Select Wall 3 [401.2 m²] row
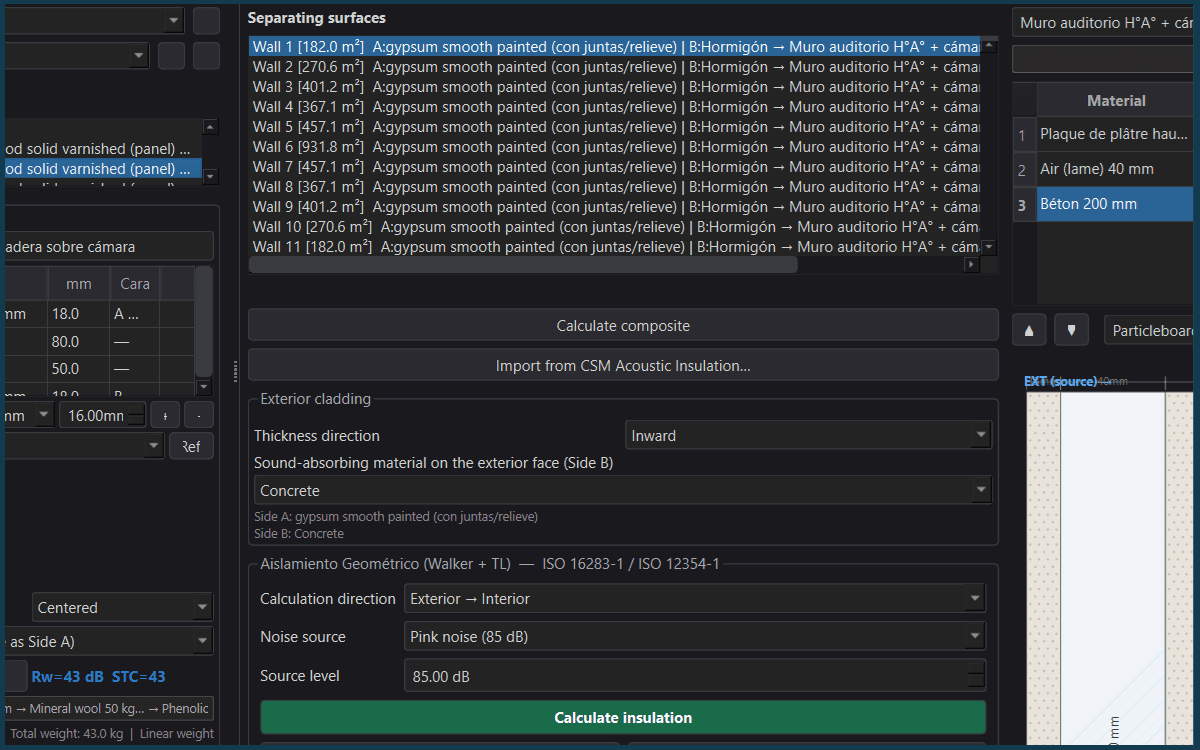This screenshot has width=1200, height=750. pyautogui.click(x=615, y=87)
